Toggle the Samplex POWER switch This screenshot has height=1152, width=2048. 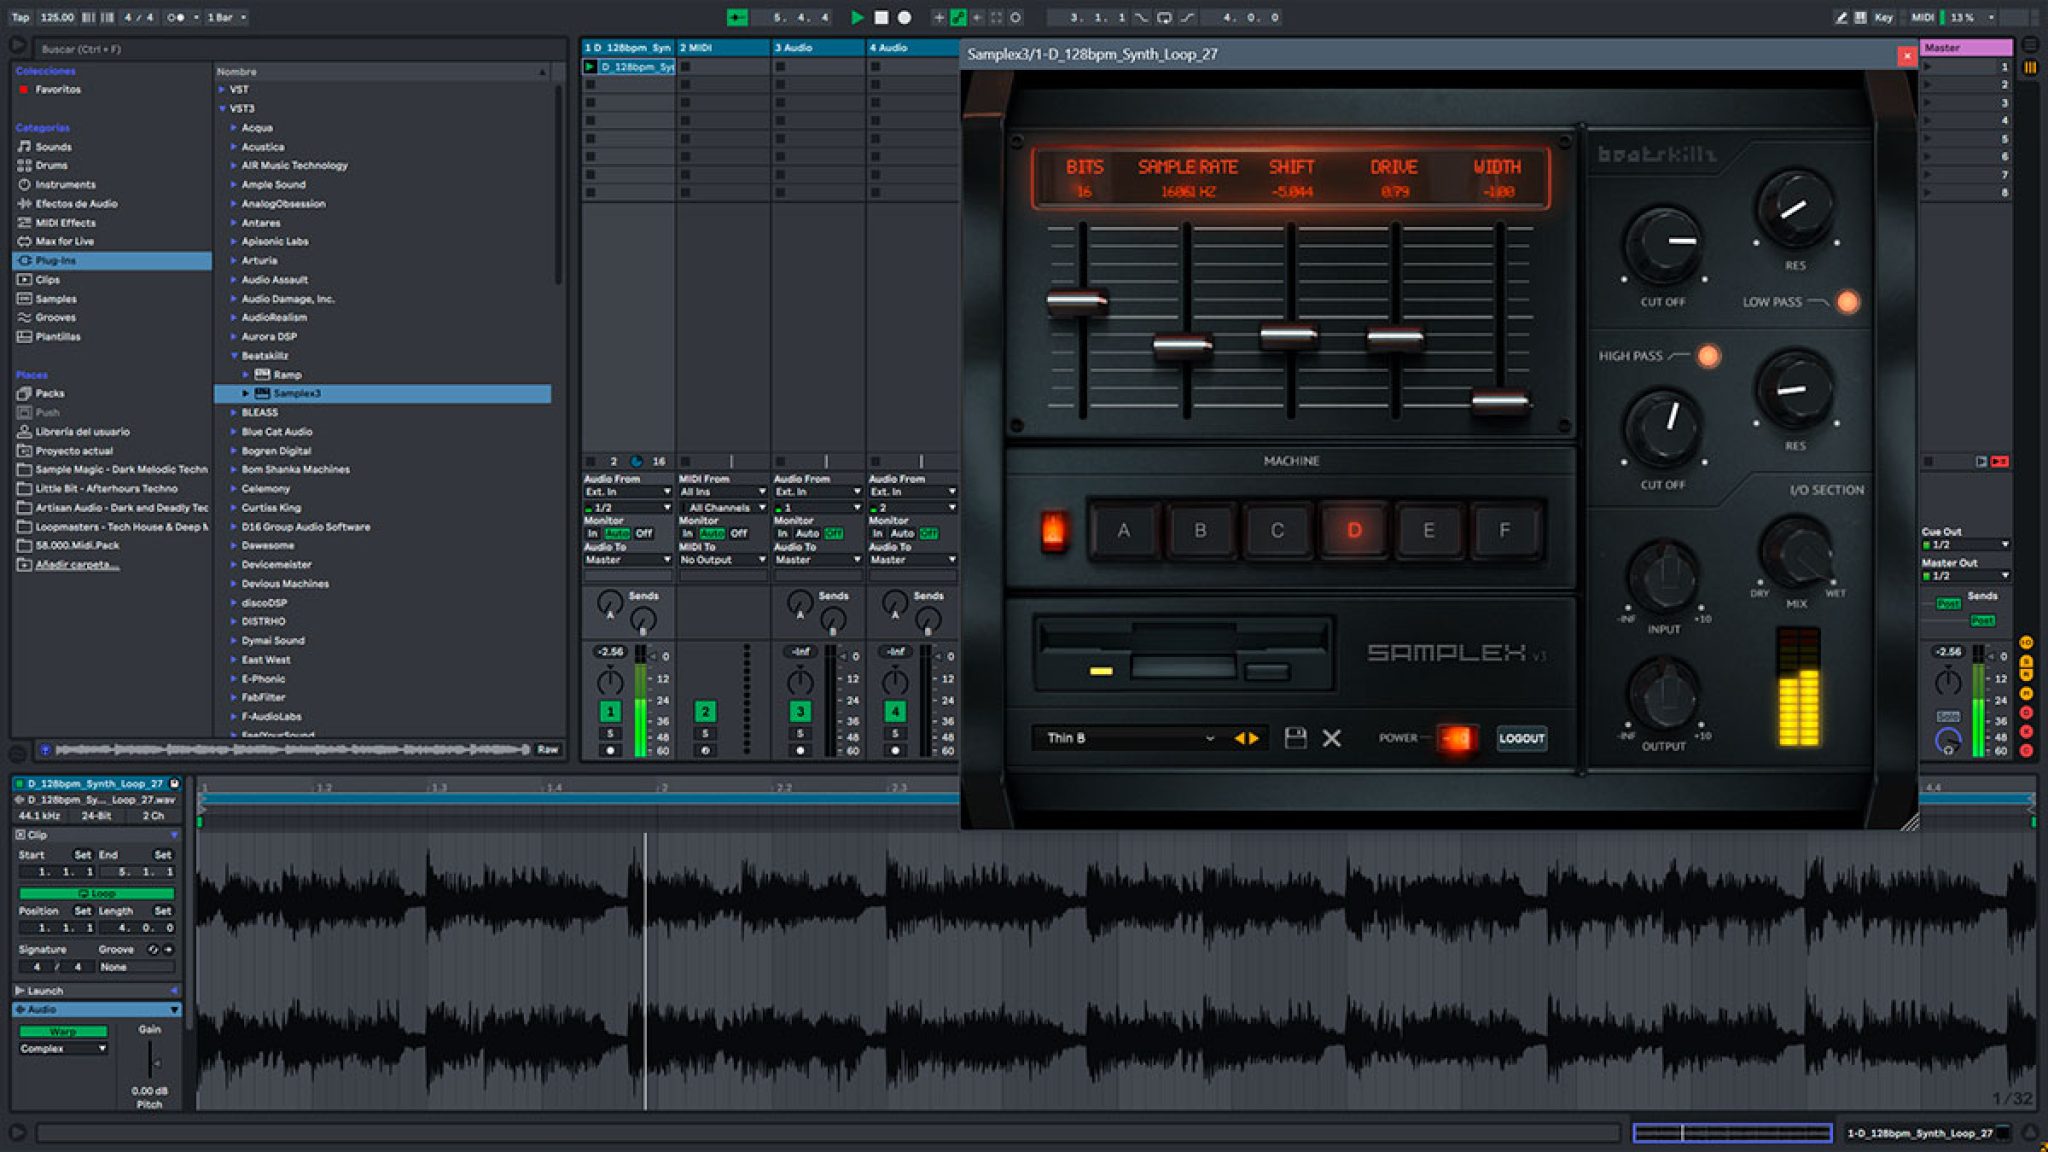coord(1456,738)
